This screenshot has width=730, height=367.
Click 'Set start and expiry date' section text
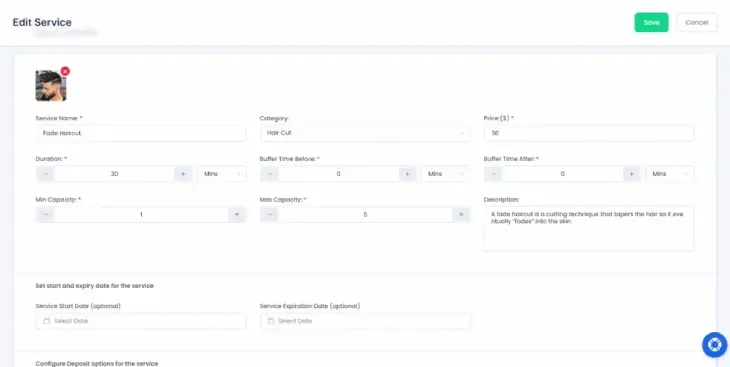click(x=95, y=285)
